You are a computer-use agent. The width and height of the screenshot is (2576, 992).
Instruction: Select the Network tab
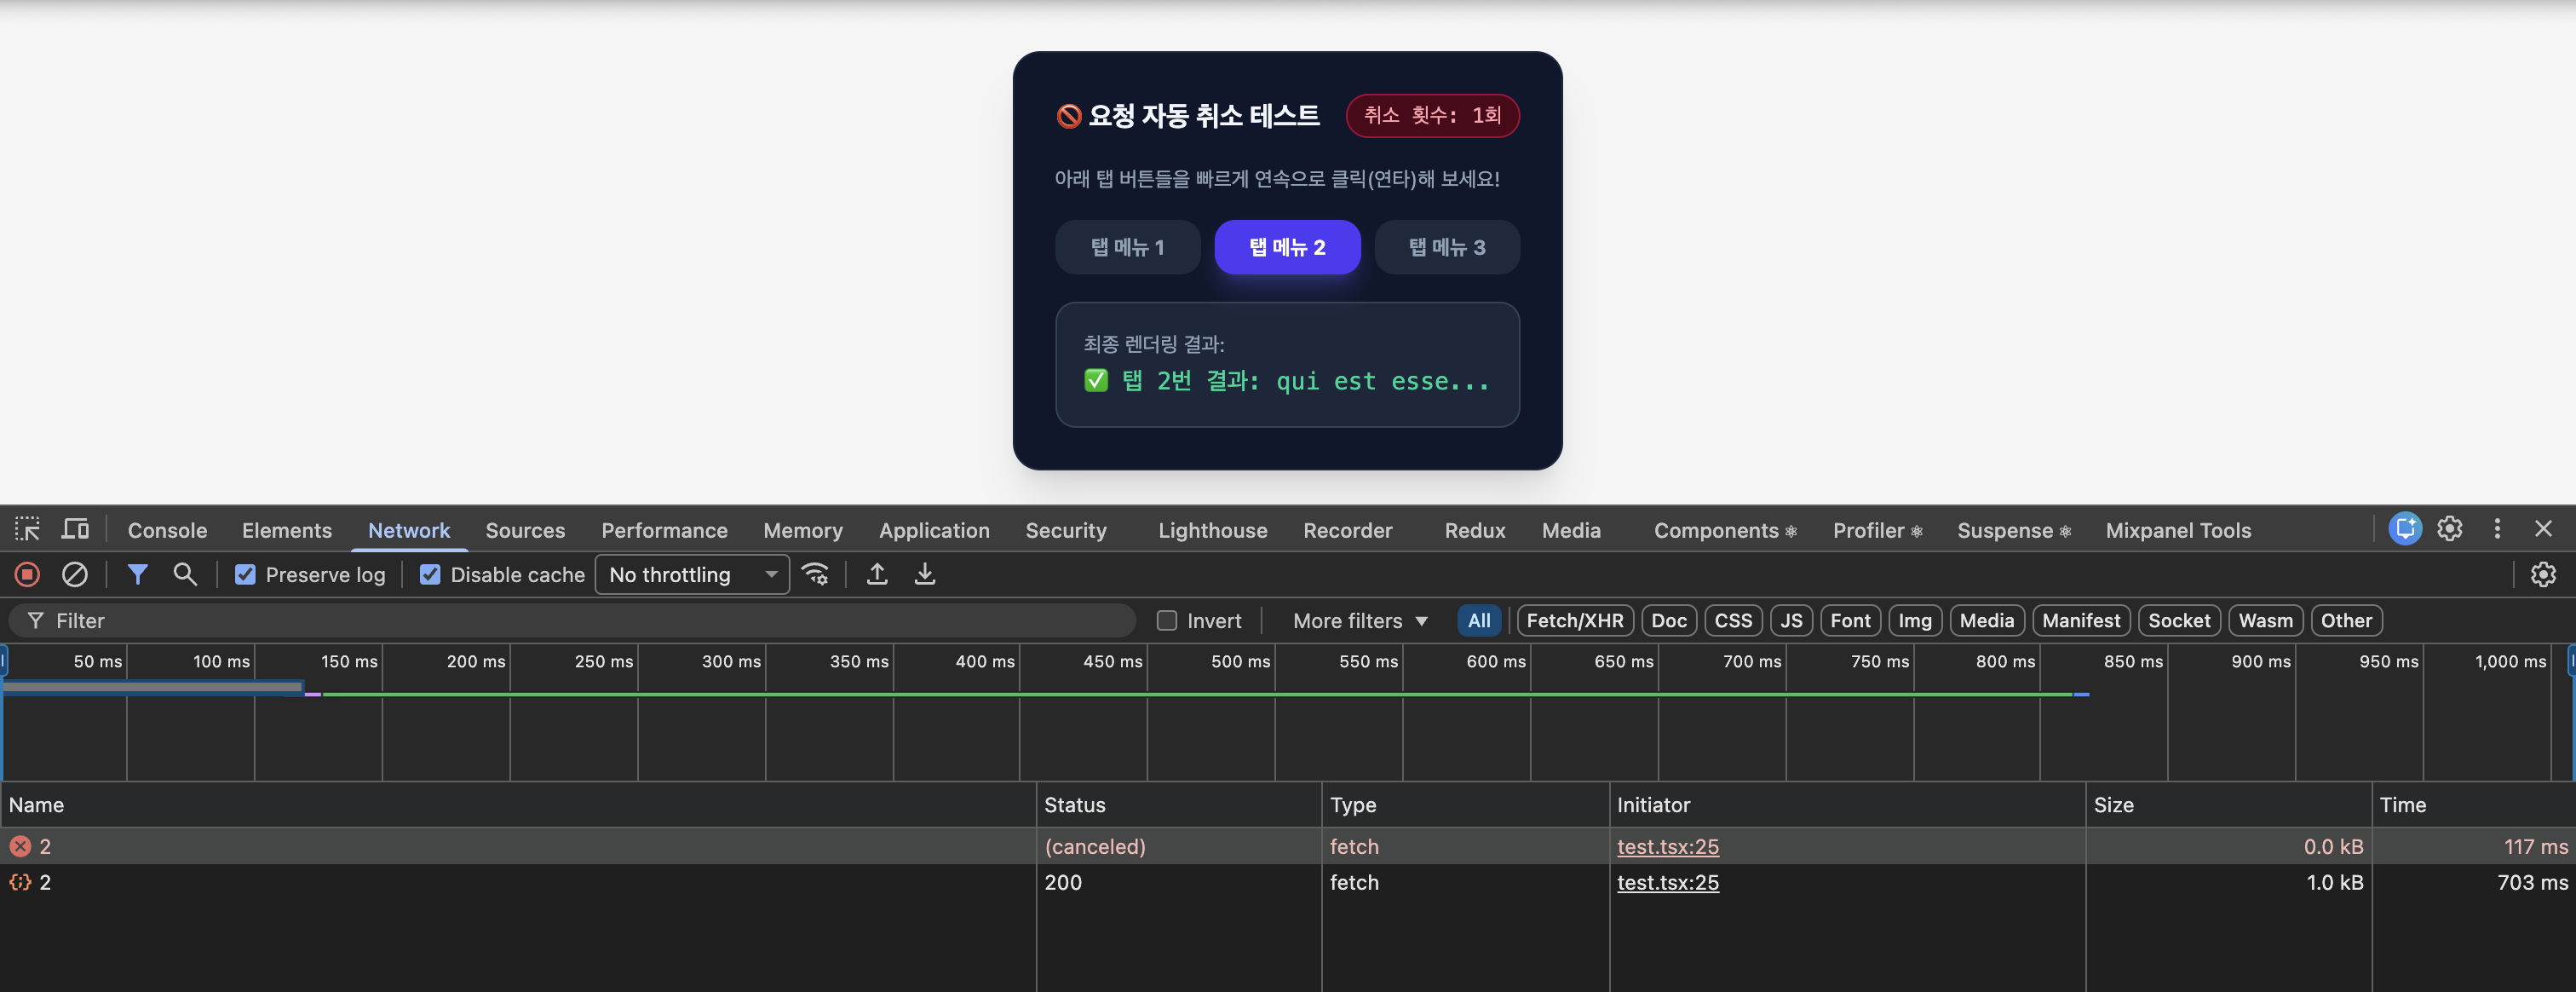click(x=409, y=530)
